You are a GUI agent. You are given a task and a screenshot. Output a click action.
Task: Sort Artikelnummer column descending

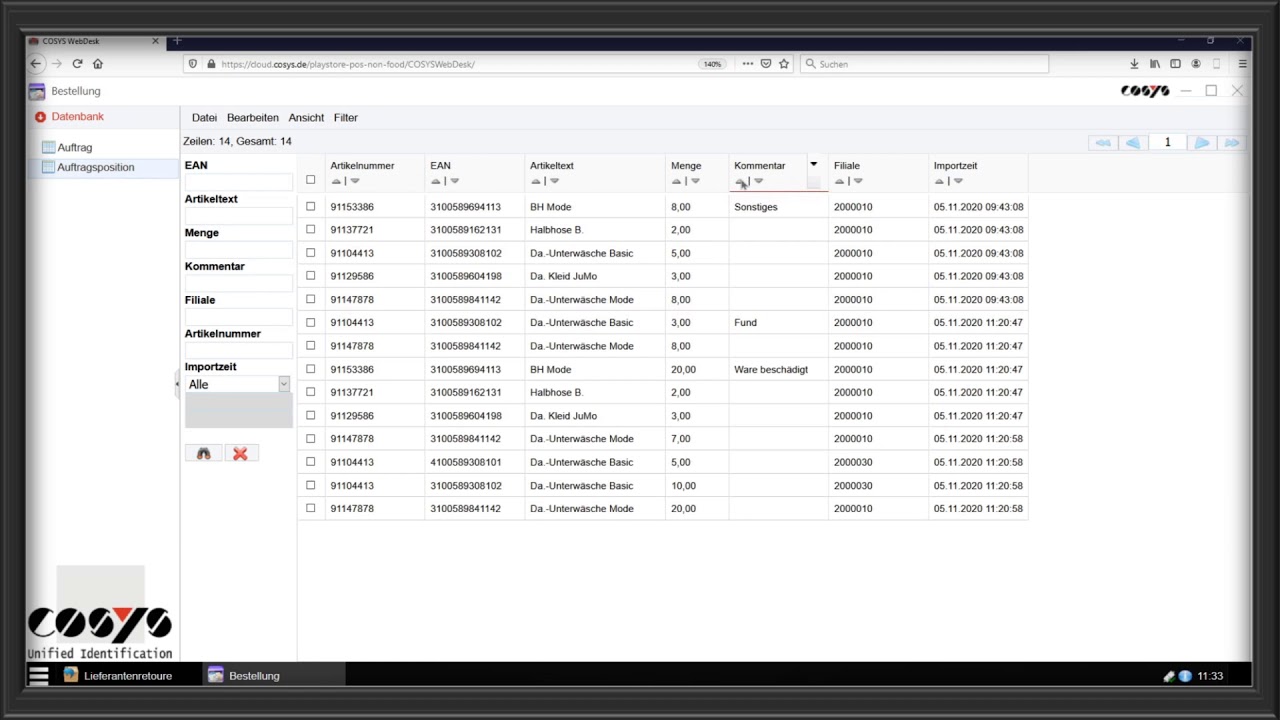(x=355, y=181)
